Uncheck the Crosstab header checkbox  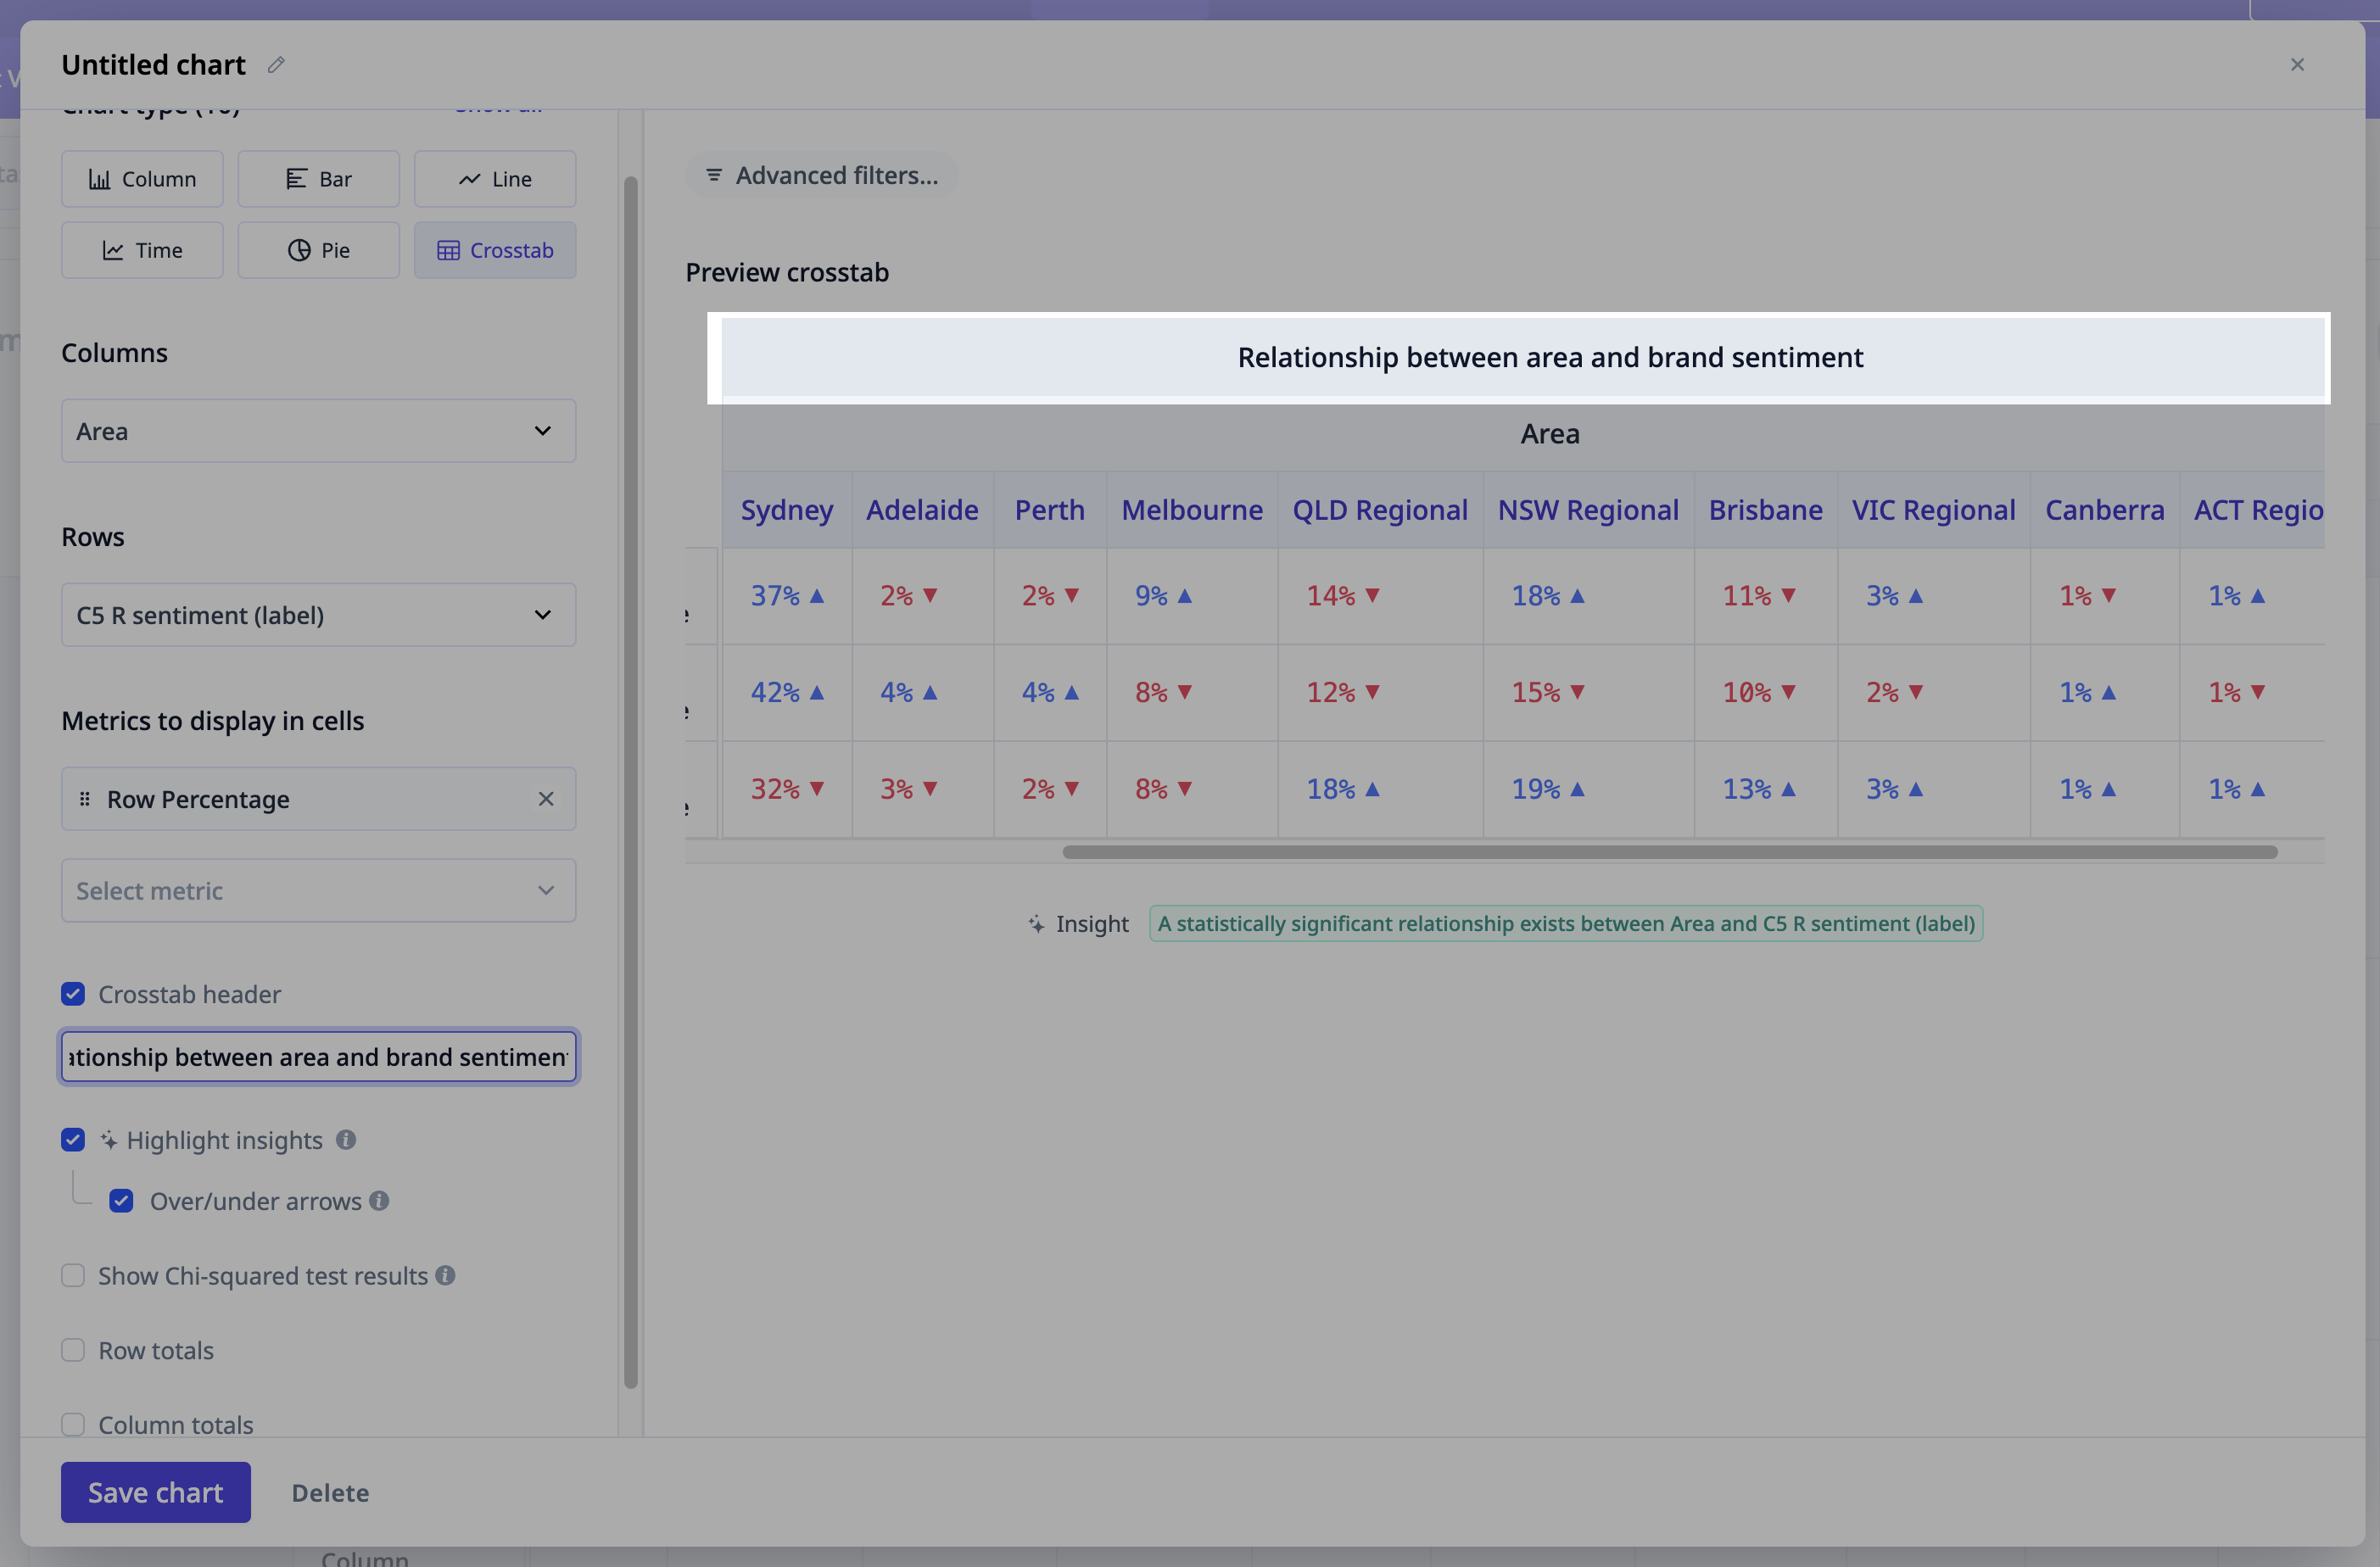[73, 994]
